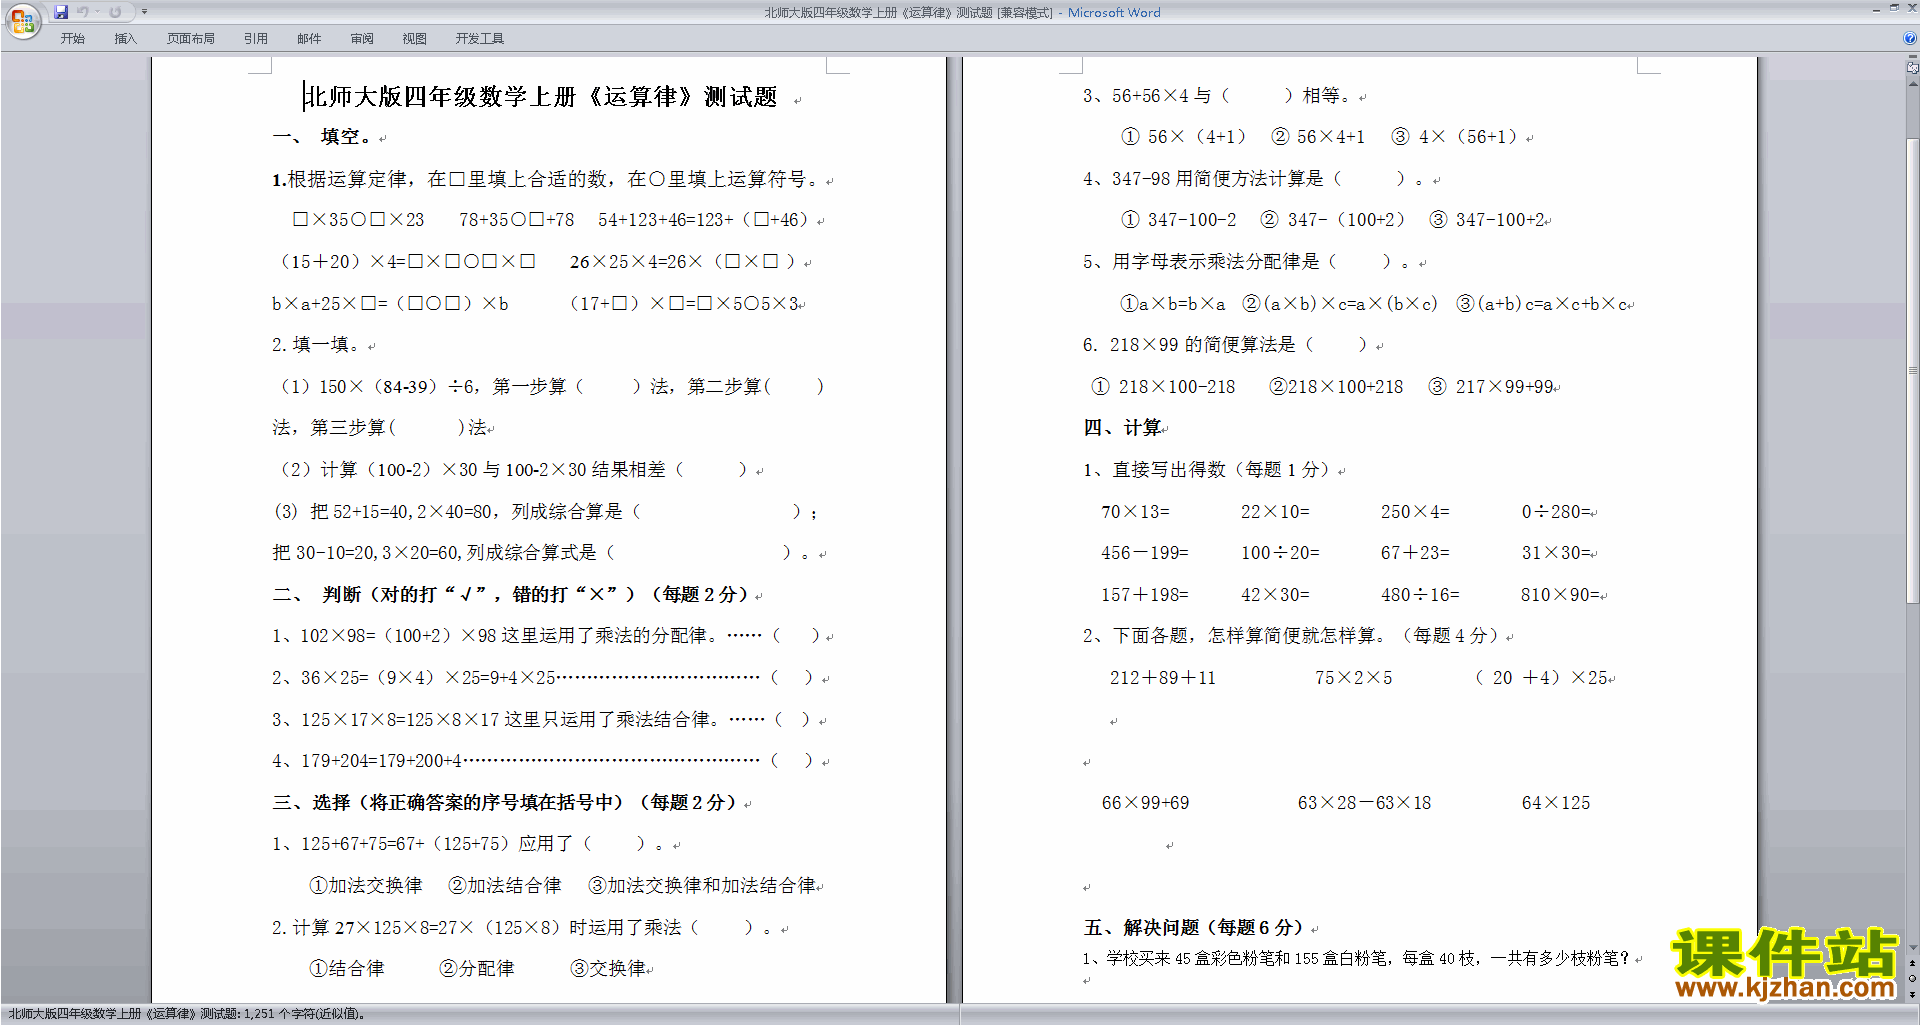The height and width of the screenshot is (1025, 1920).
Task: Click option ①结合律
Action: point(347,969)
